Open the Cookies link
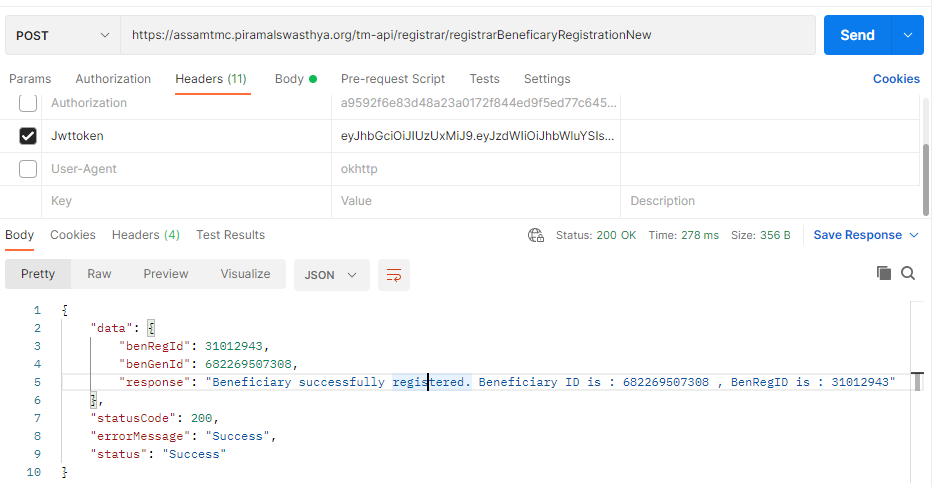946x487 pixels. (x=895, y=79)
